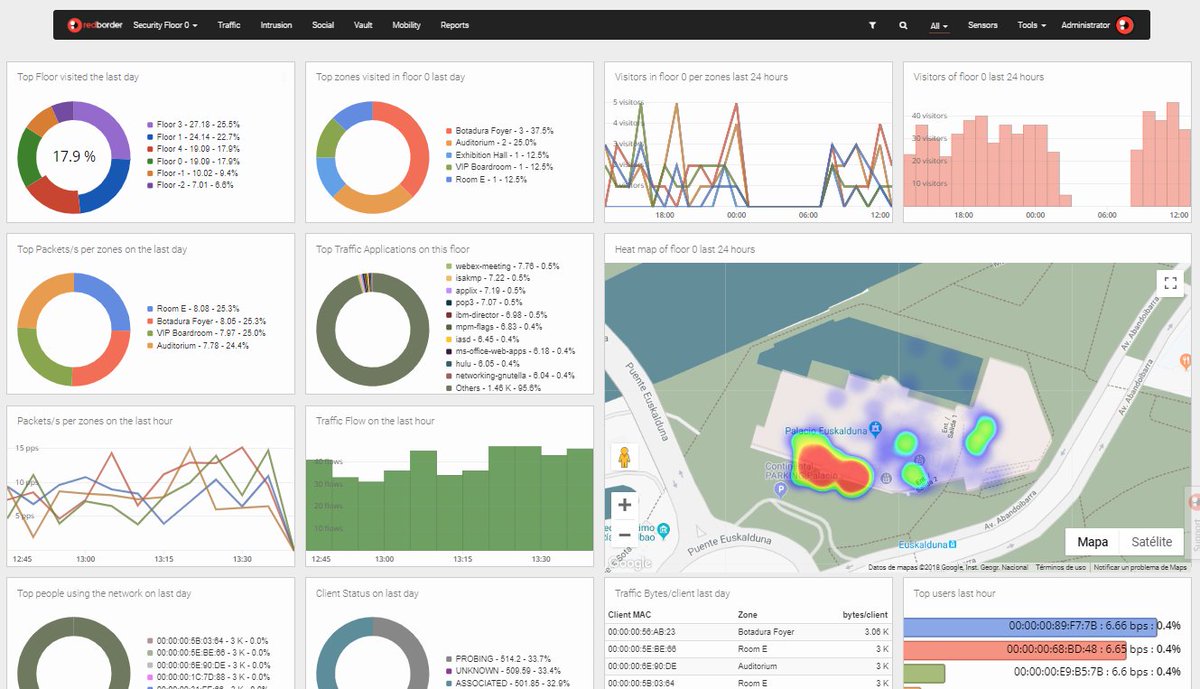The image size is (1200, 689).
Task: Select table row 00:00:00:5E:BE:66
Action: [x=748, y=649]
